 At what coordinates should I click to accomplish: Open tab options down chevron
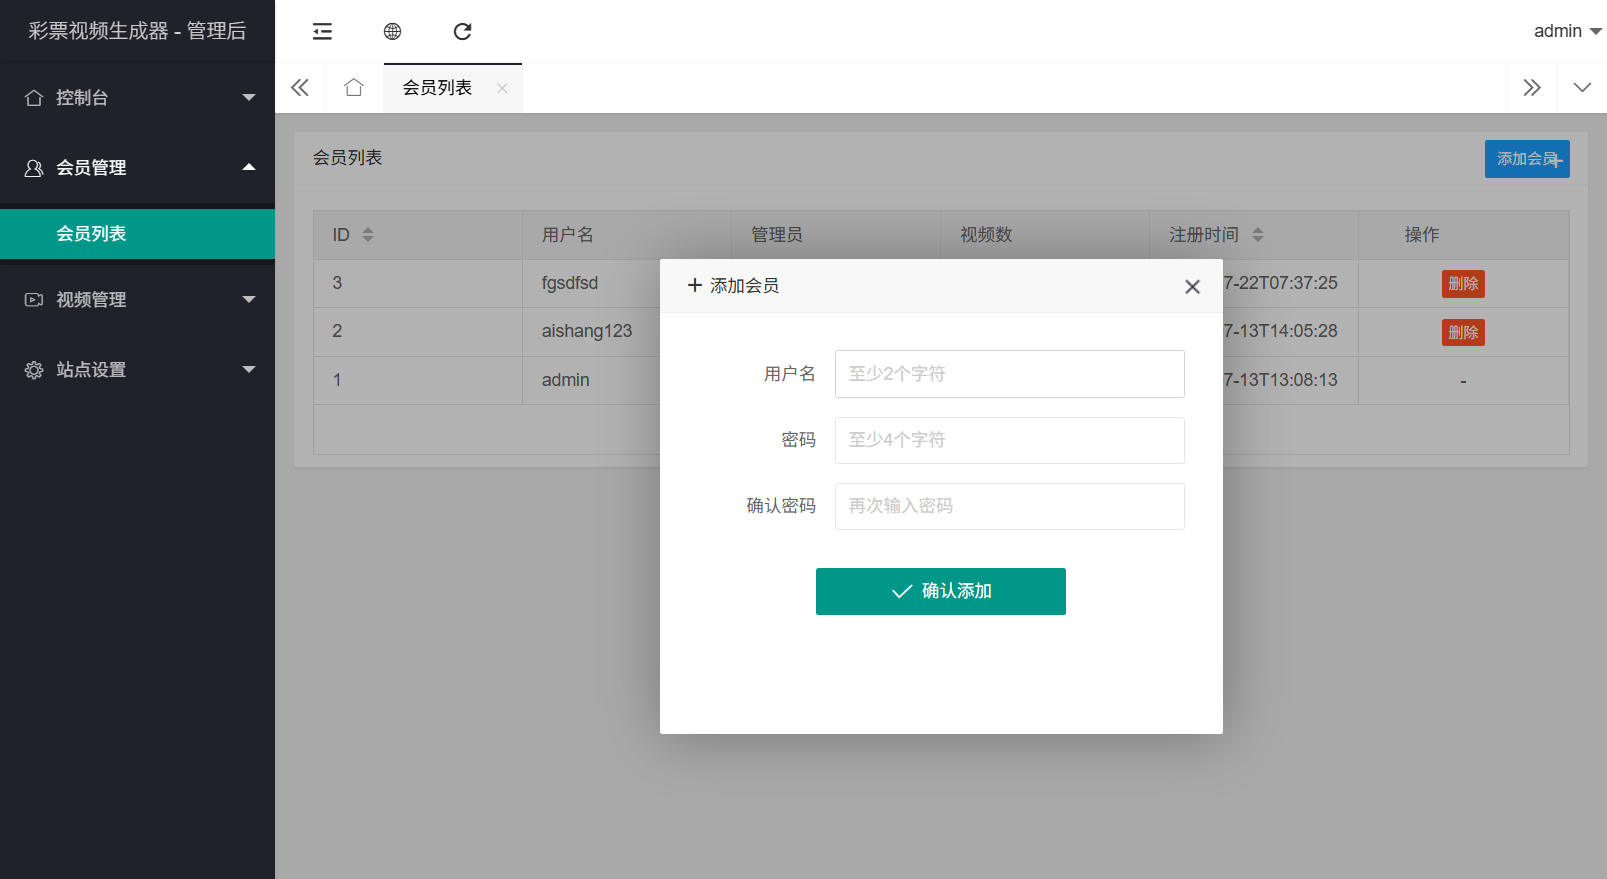(1582, 88)
